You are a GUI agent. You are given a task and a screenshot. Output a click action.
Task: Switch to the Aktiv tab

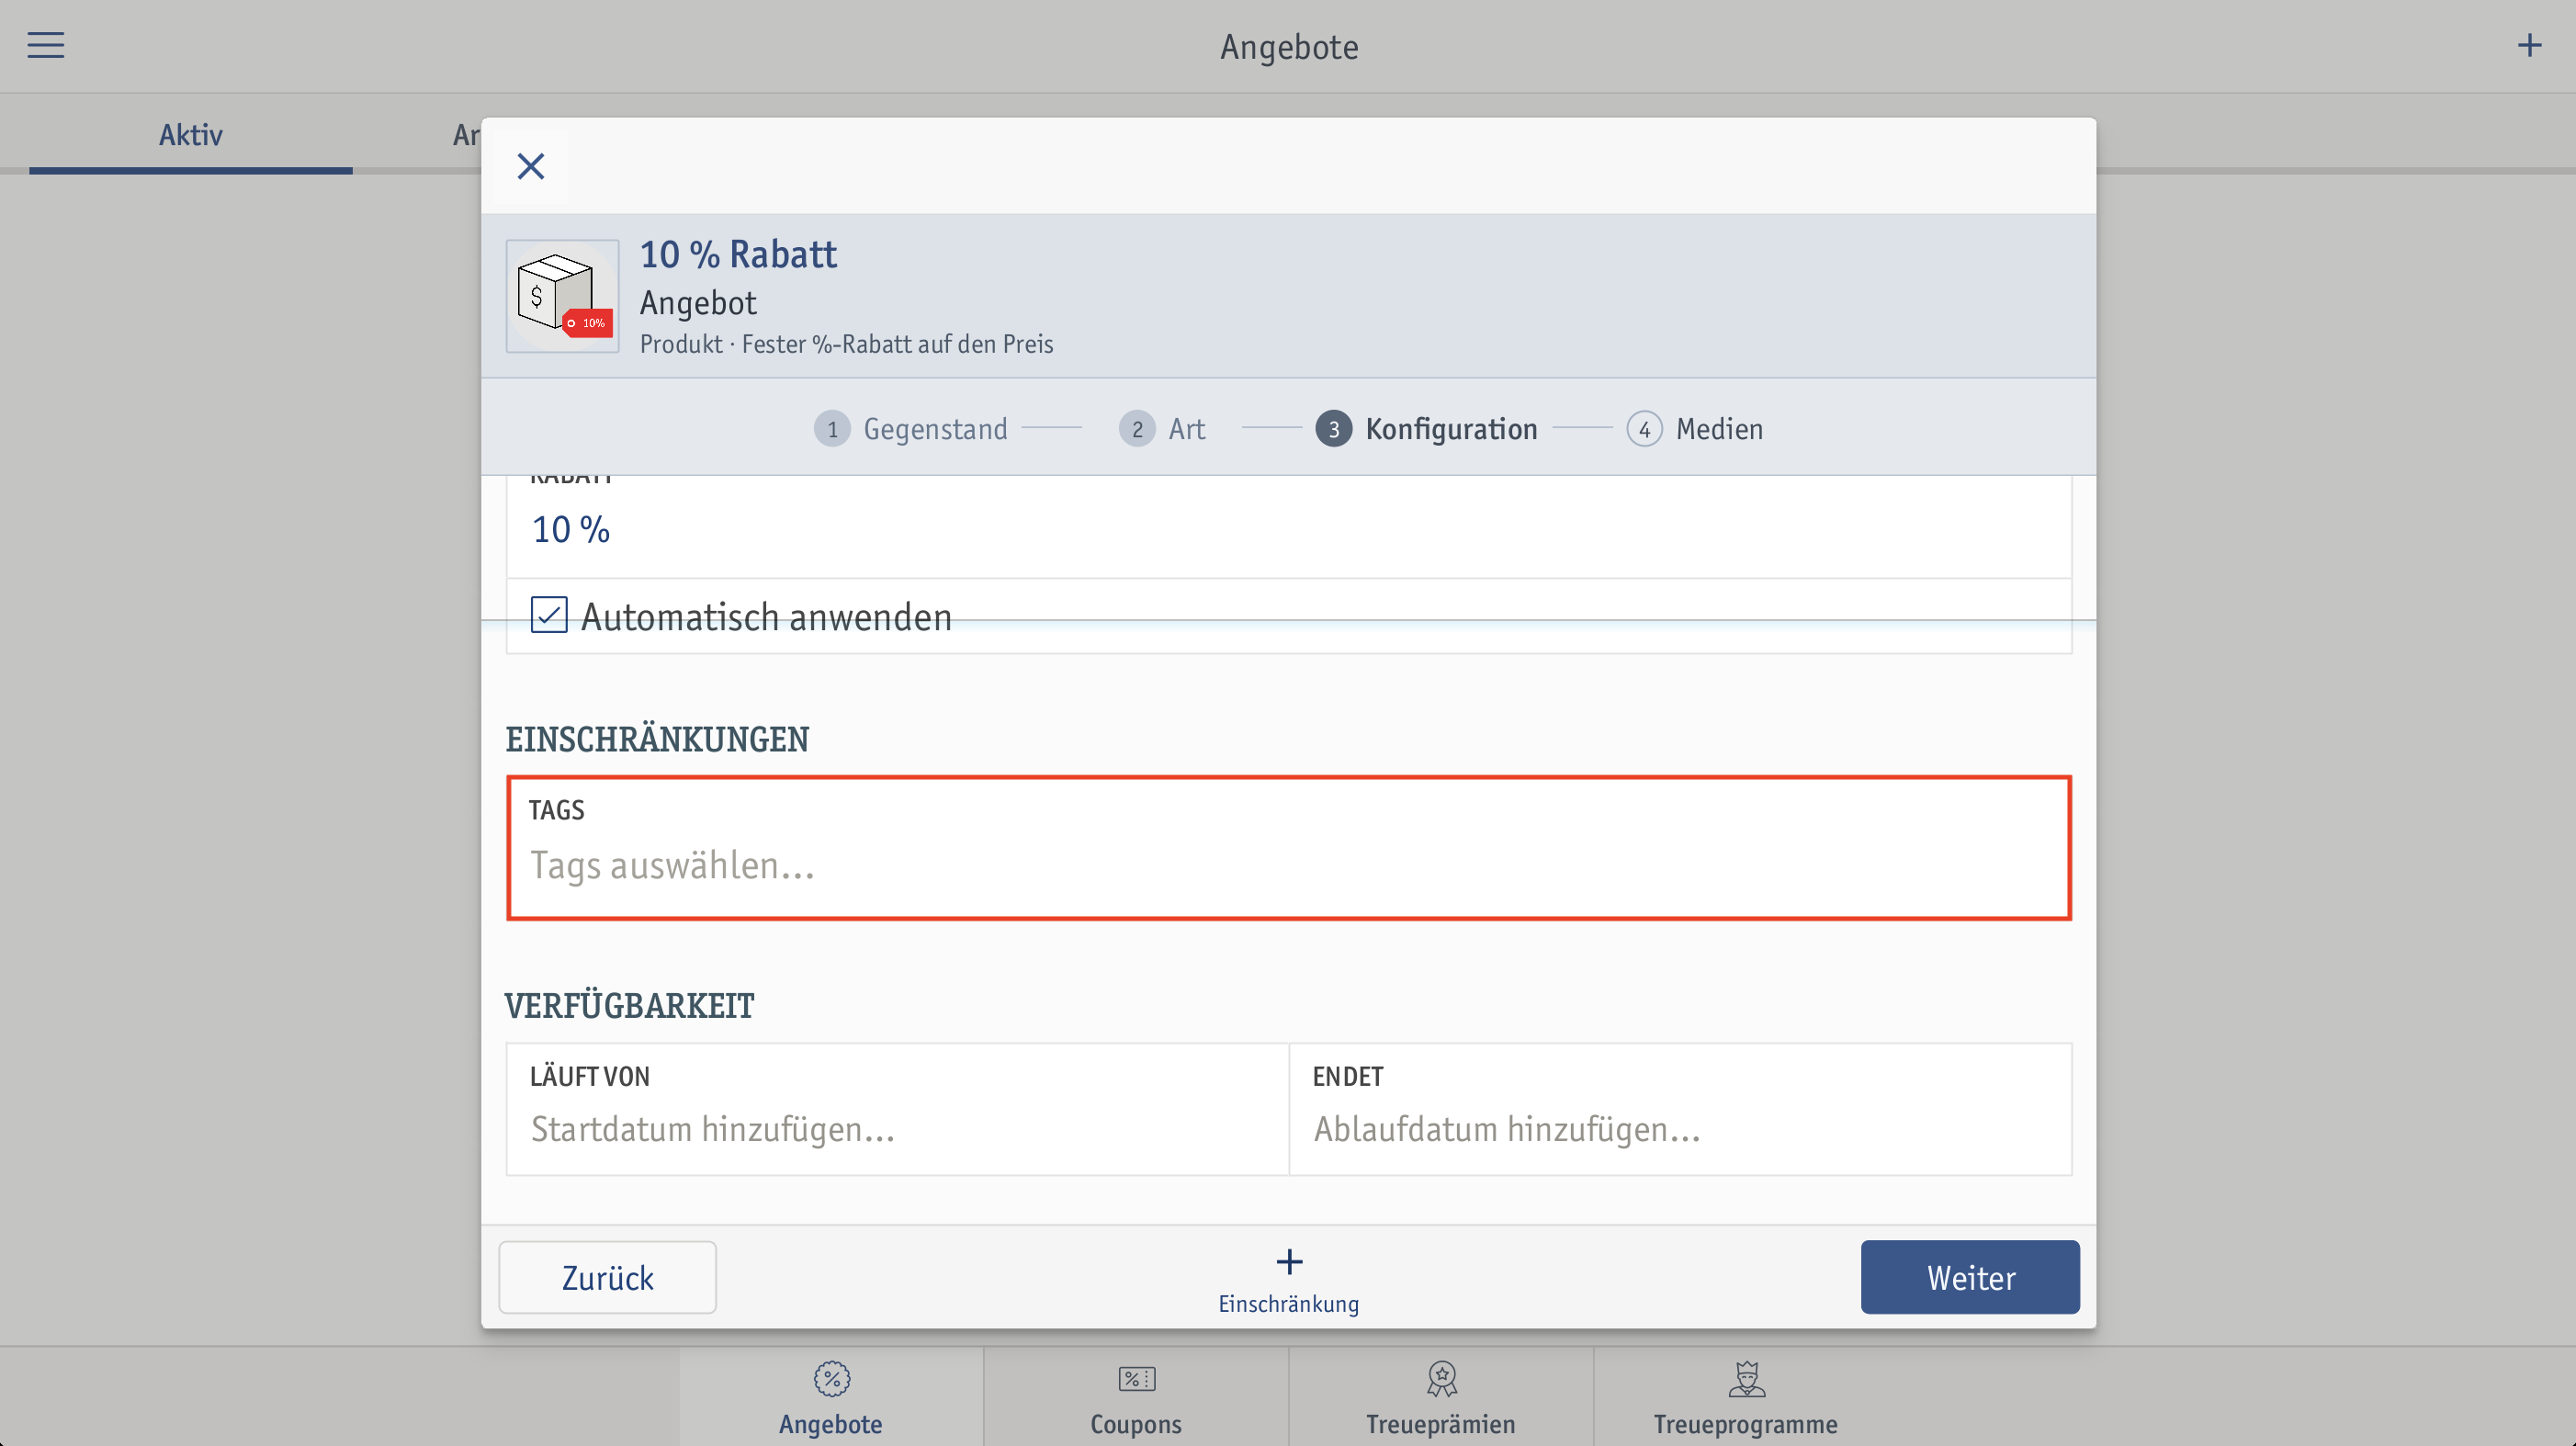coord(191,135)
